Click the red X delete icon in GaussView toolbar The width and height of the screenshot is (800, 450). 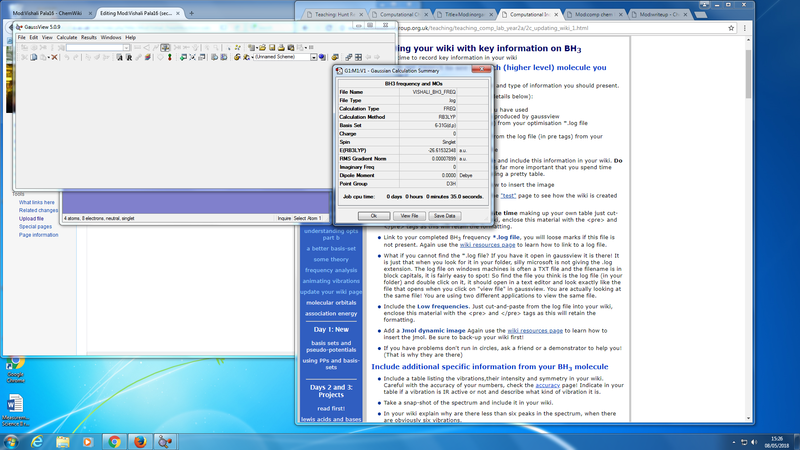tap(55, 57)
